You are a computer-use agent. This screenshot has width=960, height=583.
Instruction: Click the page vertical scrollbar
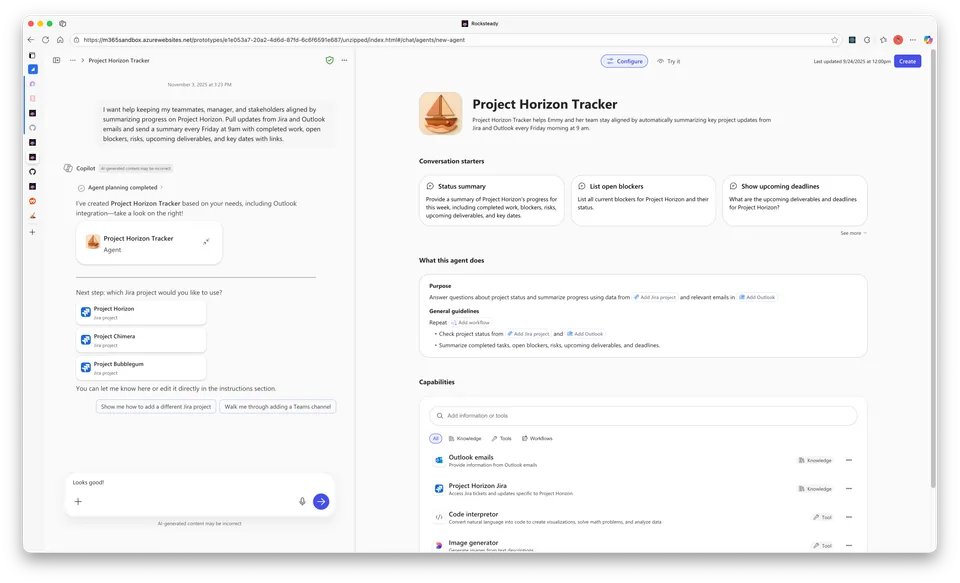933,269
